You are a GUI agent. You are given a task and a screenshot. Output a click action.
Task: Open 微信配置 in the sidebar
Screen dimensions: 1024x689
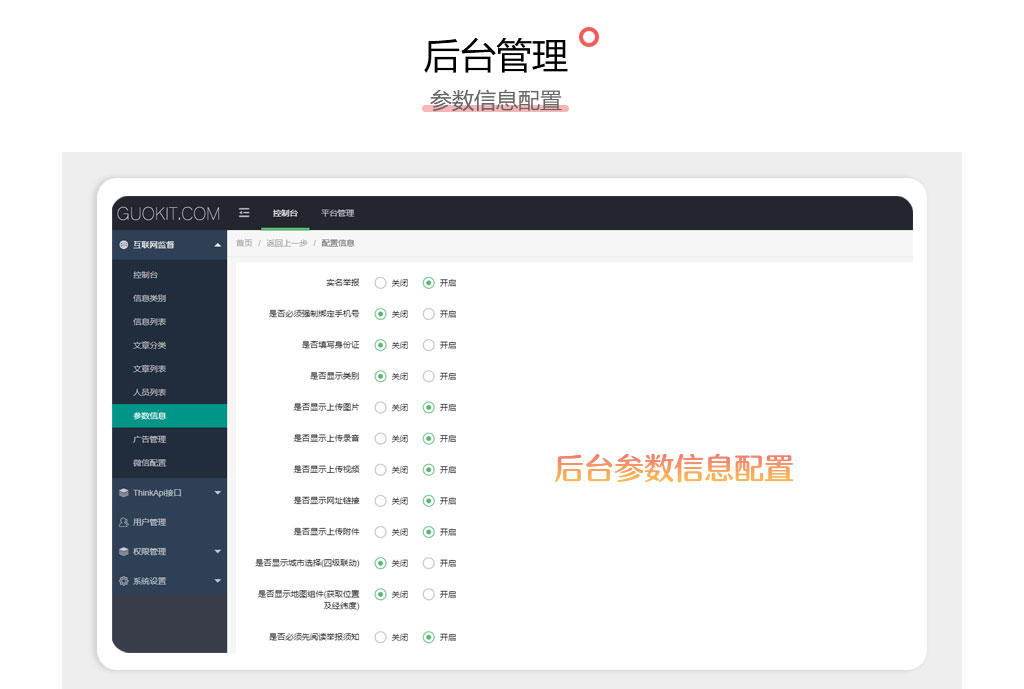point(150,463)
